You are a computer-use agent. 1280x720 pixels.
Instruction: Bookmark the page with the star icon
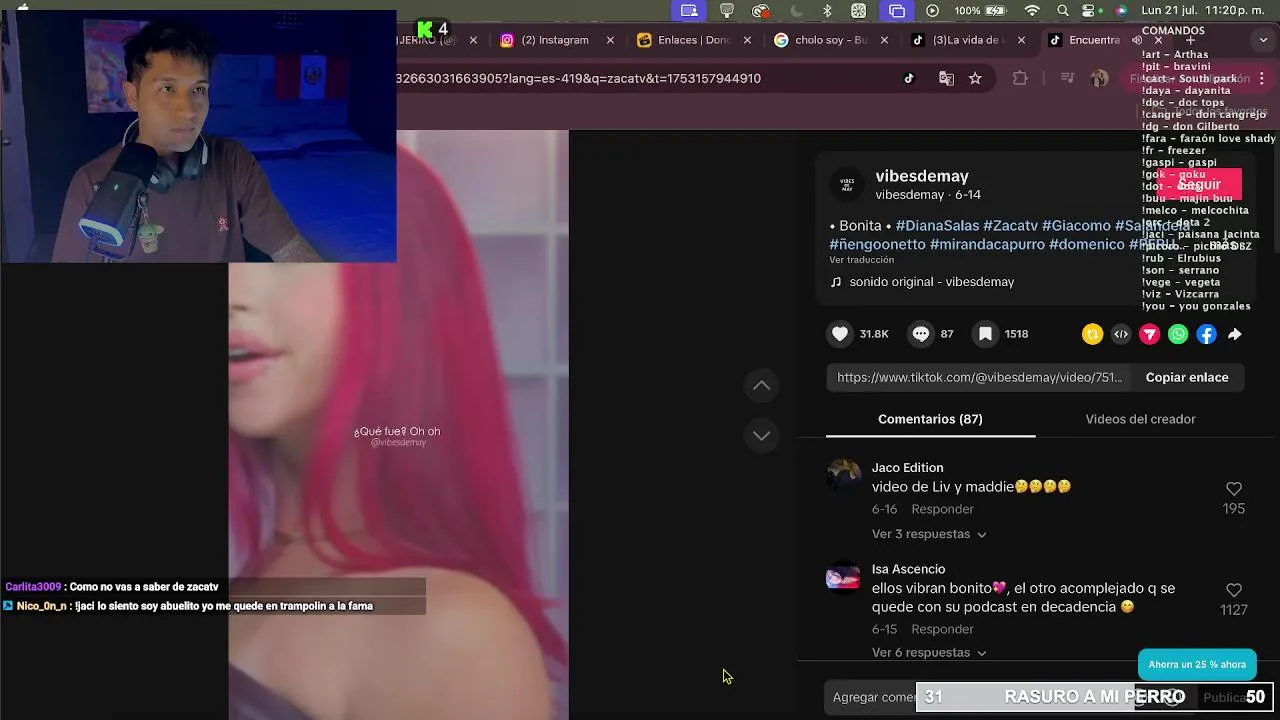click(x=975, y=78)
